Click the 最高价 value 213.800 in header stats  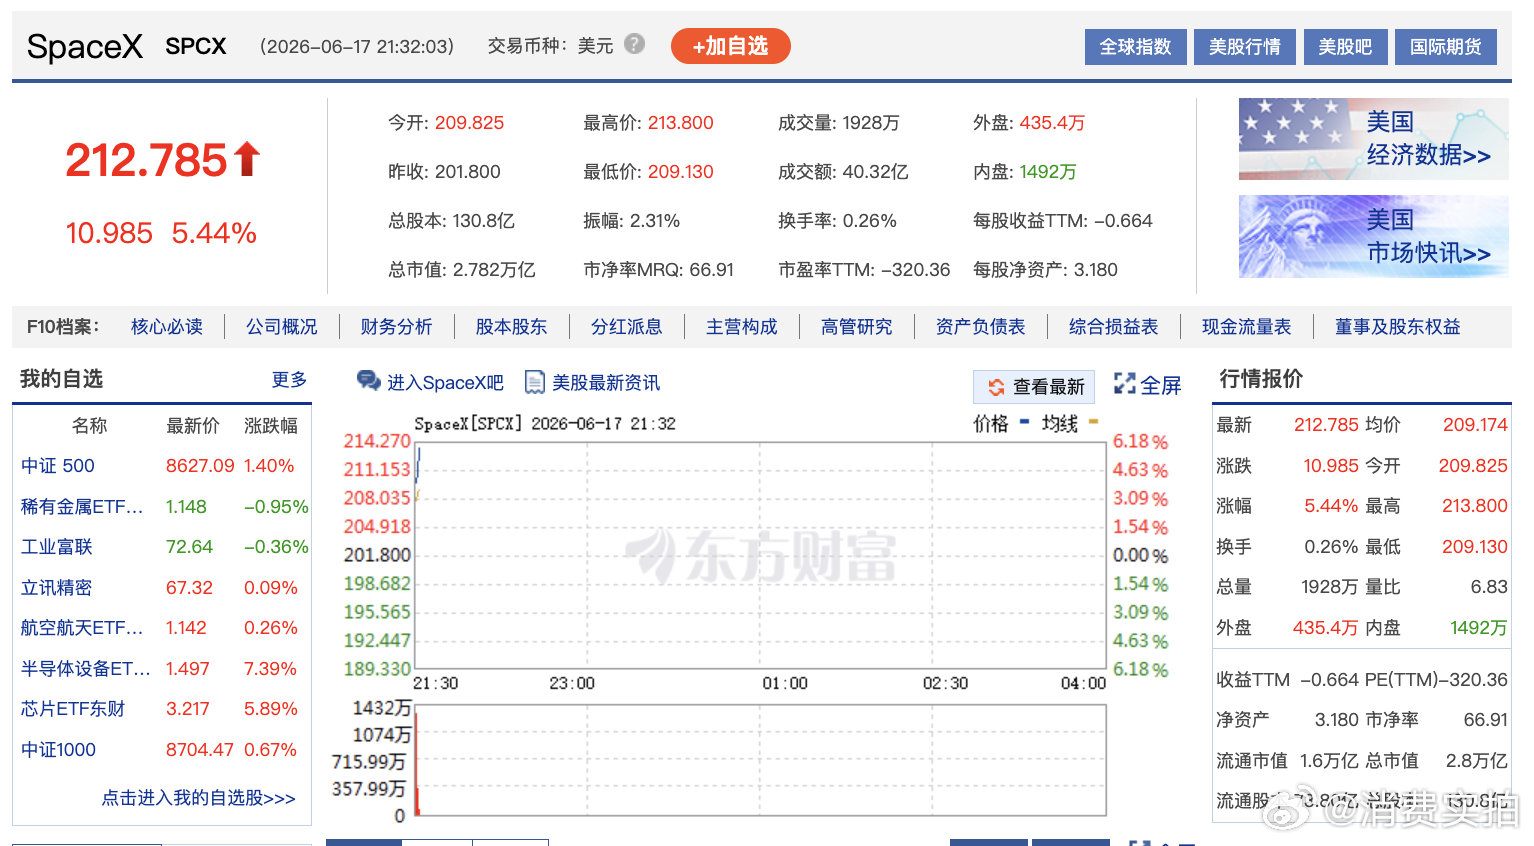pyautogui.click(x=680, y=123)
